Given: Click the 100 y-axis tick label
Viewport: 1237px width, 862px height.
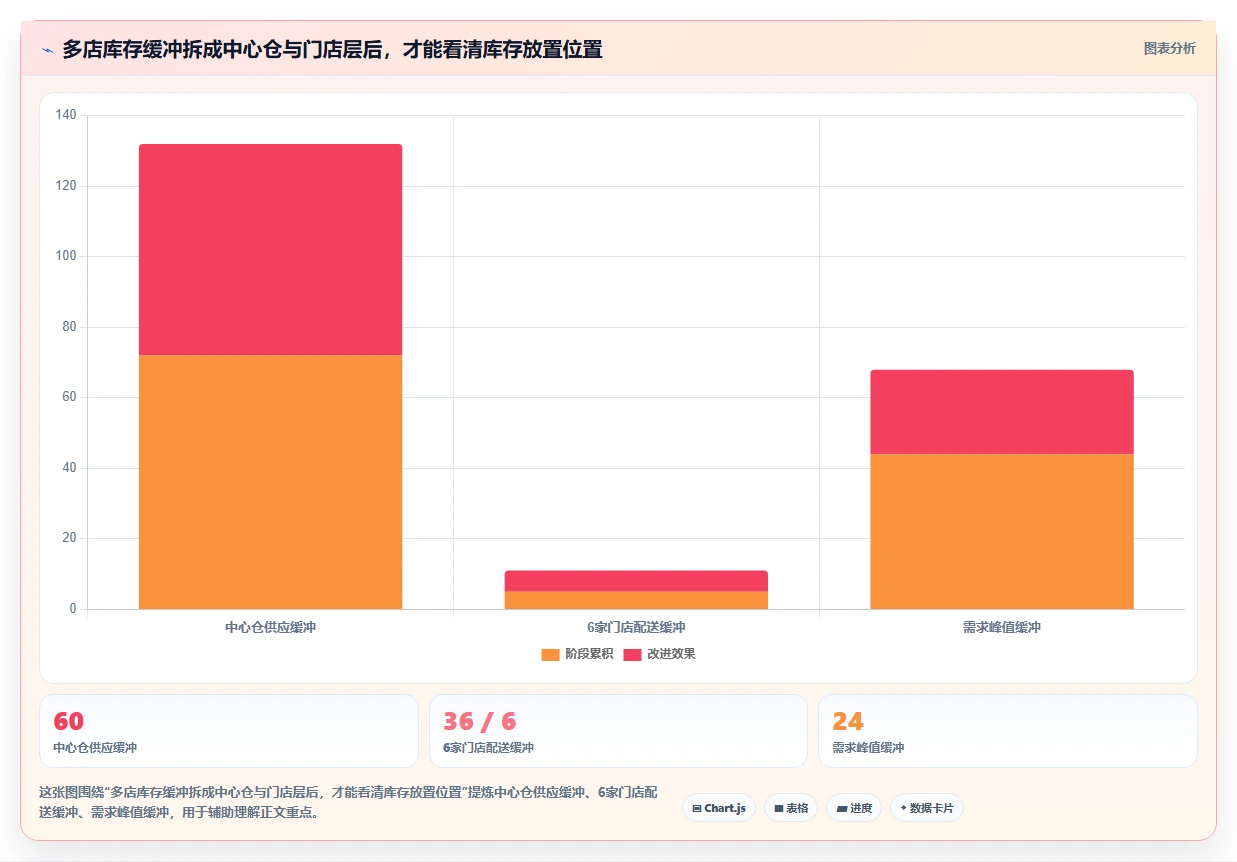Looking at the screenshot, I should (66, 257).
